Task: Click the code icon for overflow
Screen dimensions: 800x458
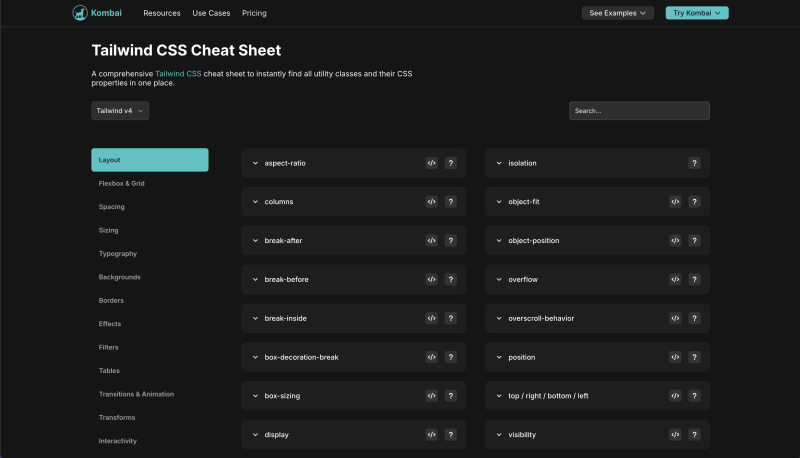Action: click(675, 280)
